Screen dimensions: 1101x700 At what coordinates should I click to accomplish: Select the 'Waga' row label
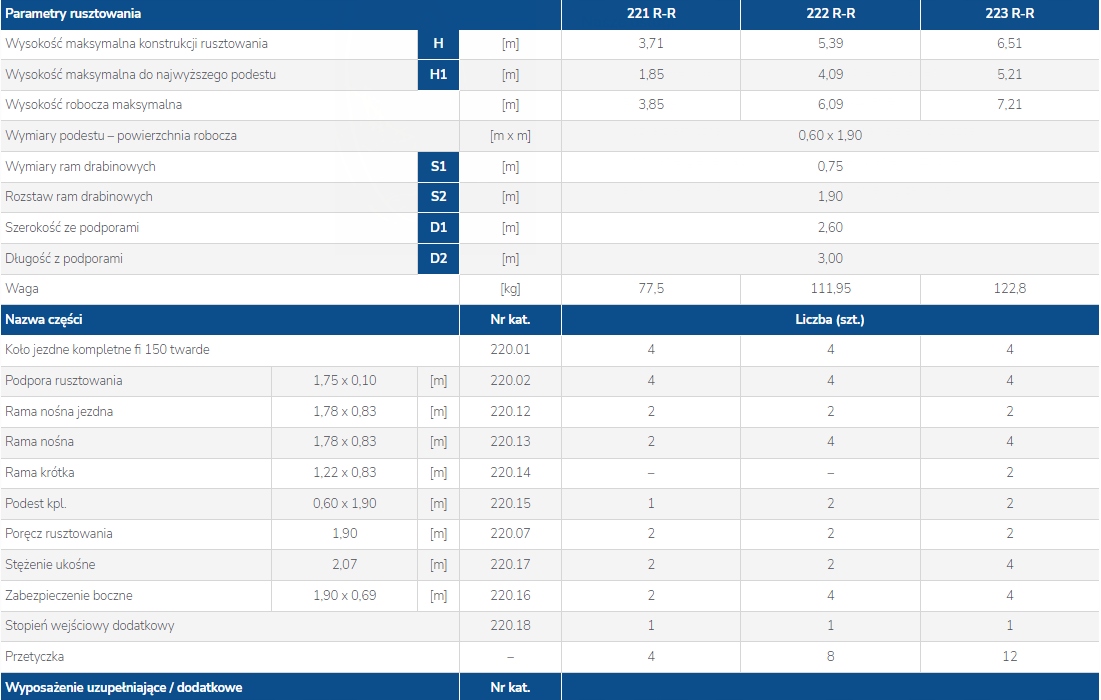point(22,289)
